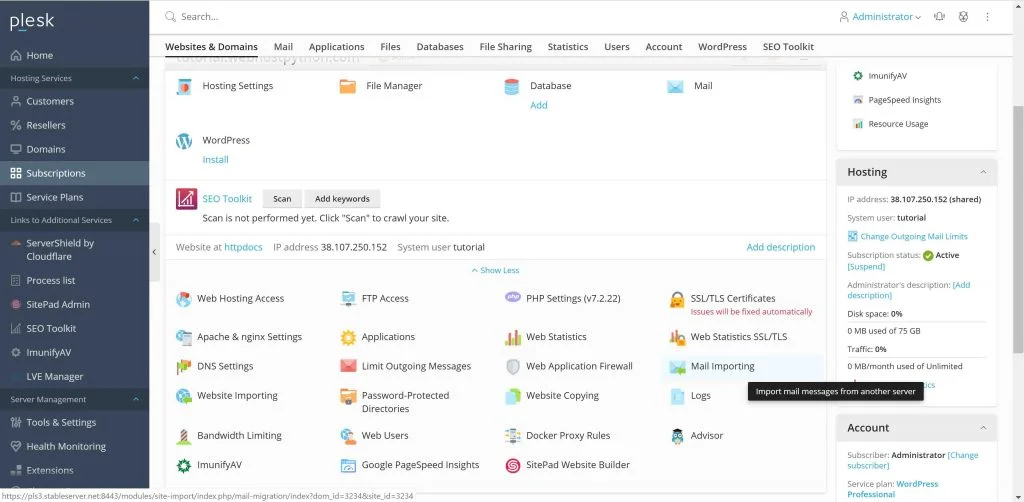Open the Web Application Firewall shield icon
This screenshot has height=502, width=1024.
click(513, 367)
